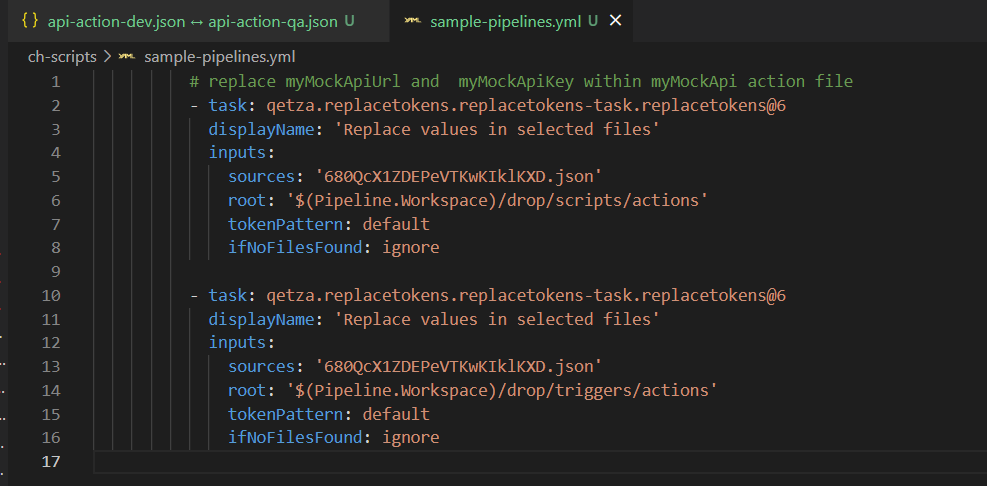Select line number 17 in the gutter
987x486 pixels.
[52, 461]
